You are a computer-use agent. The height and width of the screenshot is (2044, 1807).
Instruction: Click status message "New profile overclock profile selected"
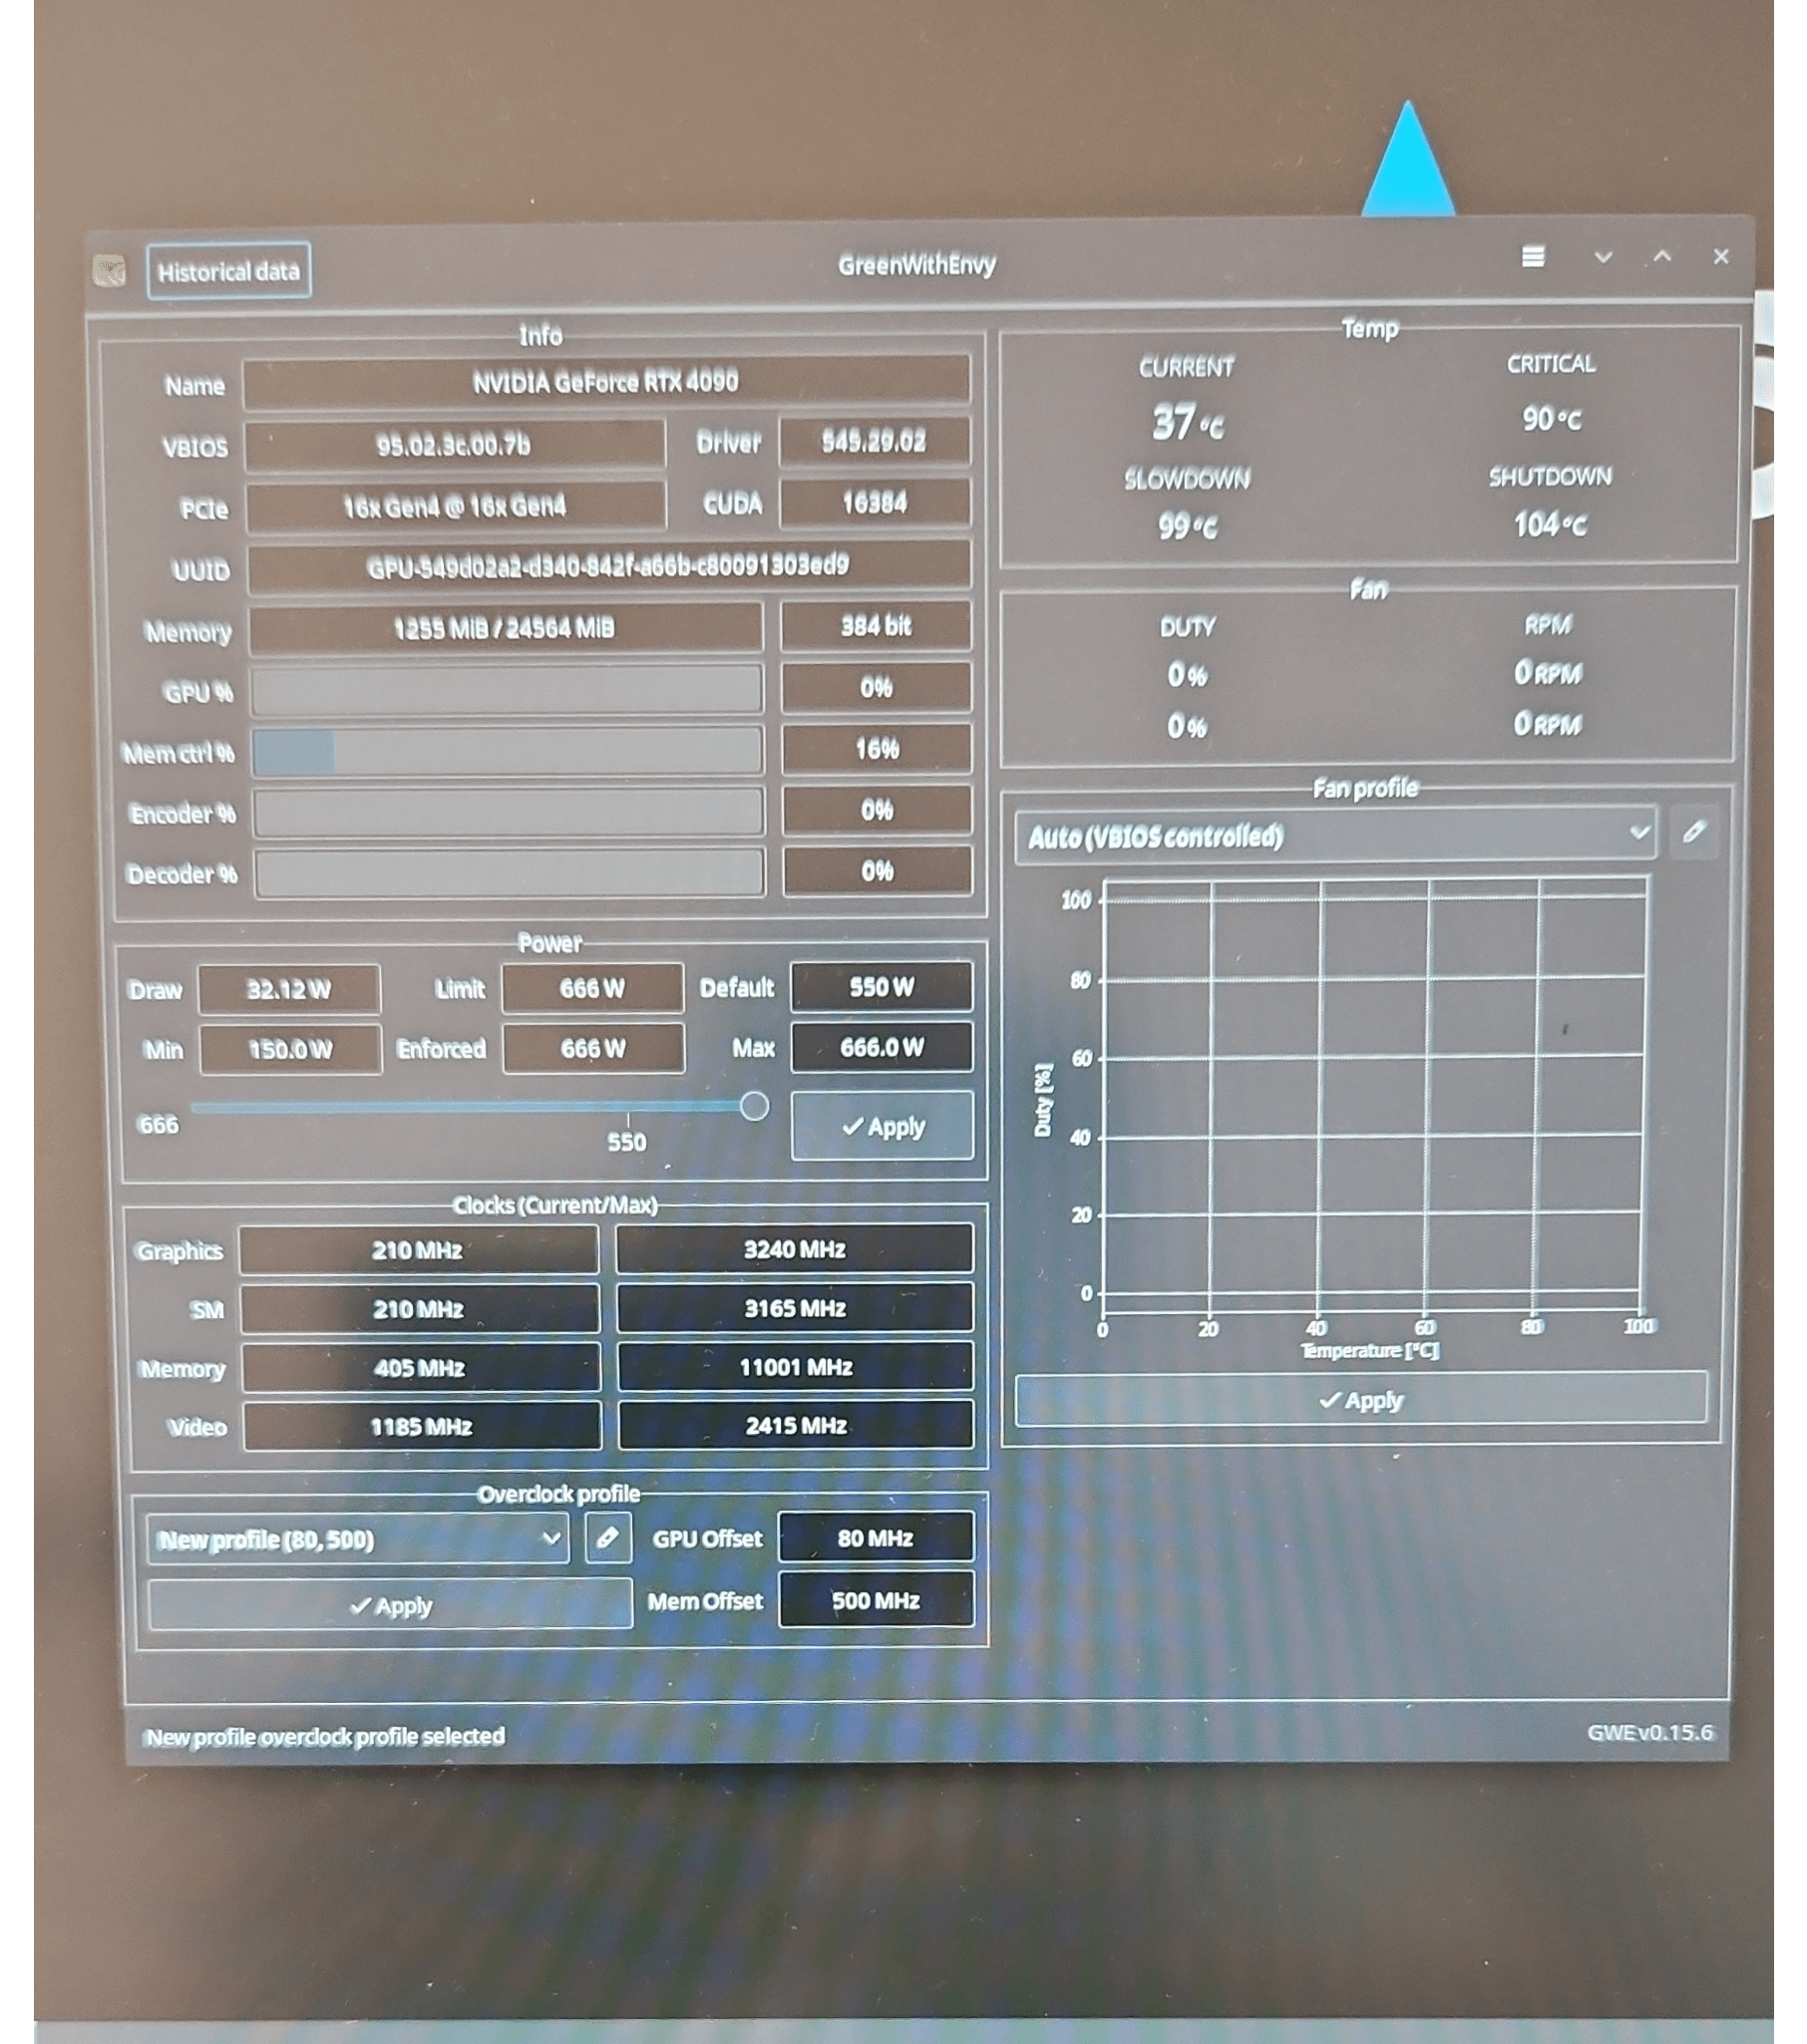tap(325, 1737)
